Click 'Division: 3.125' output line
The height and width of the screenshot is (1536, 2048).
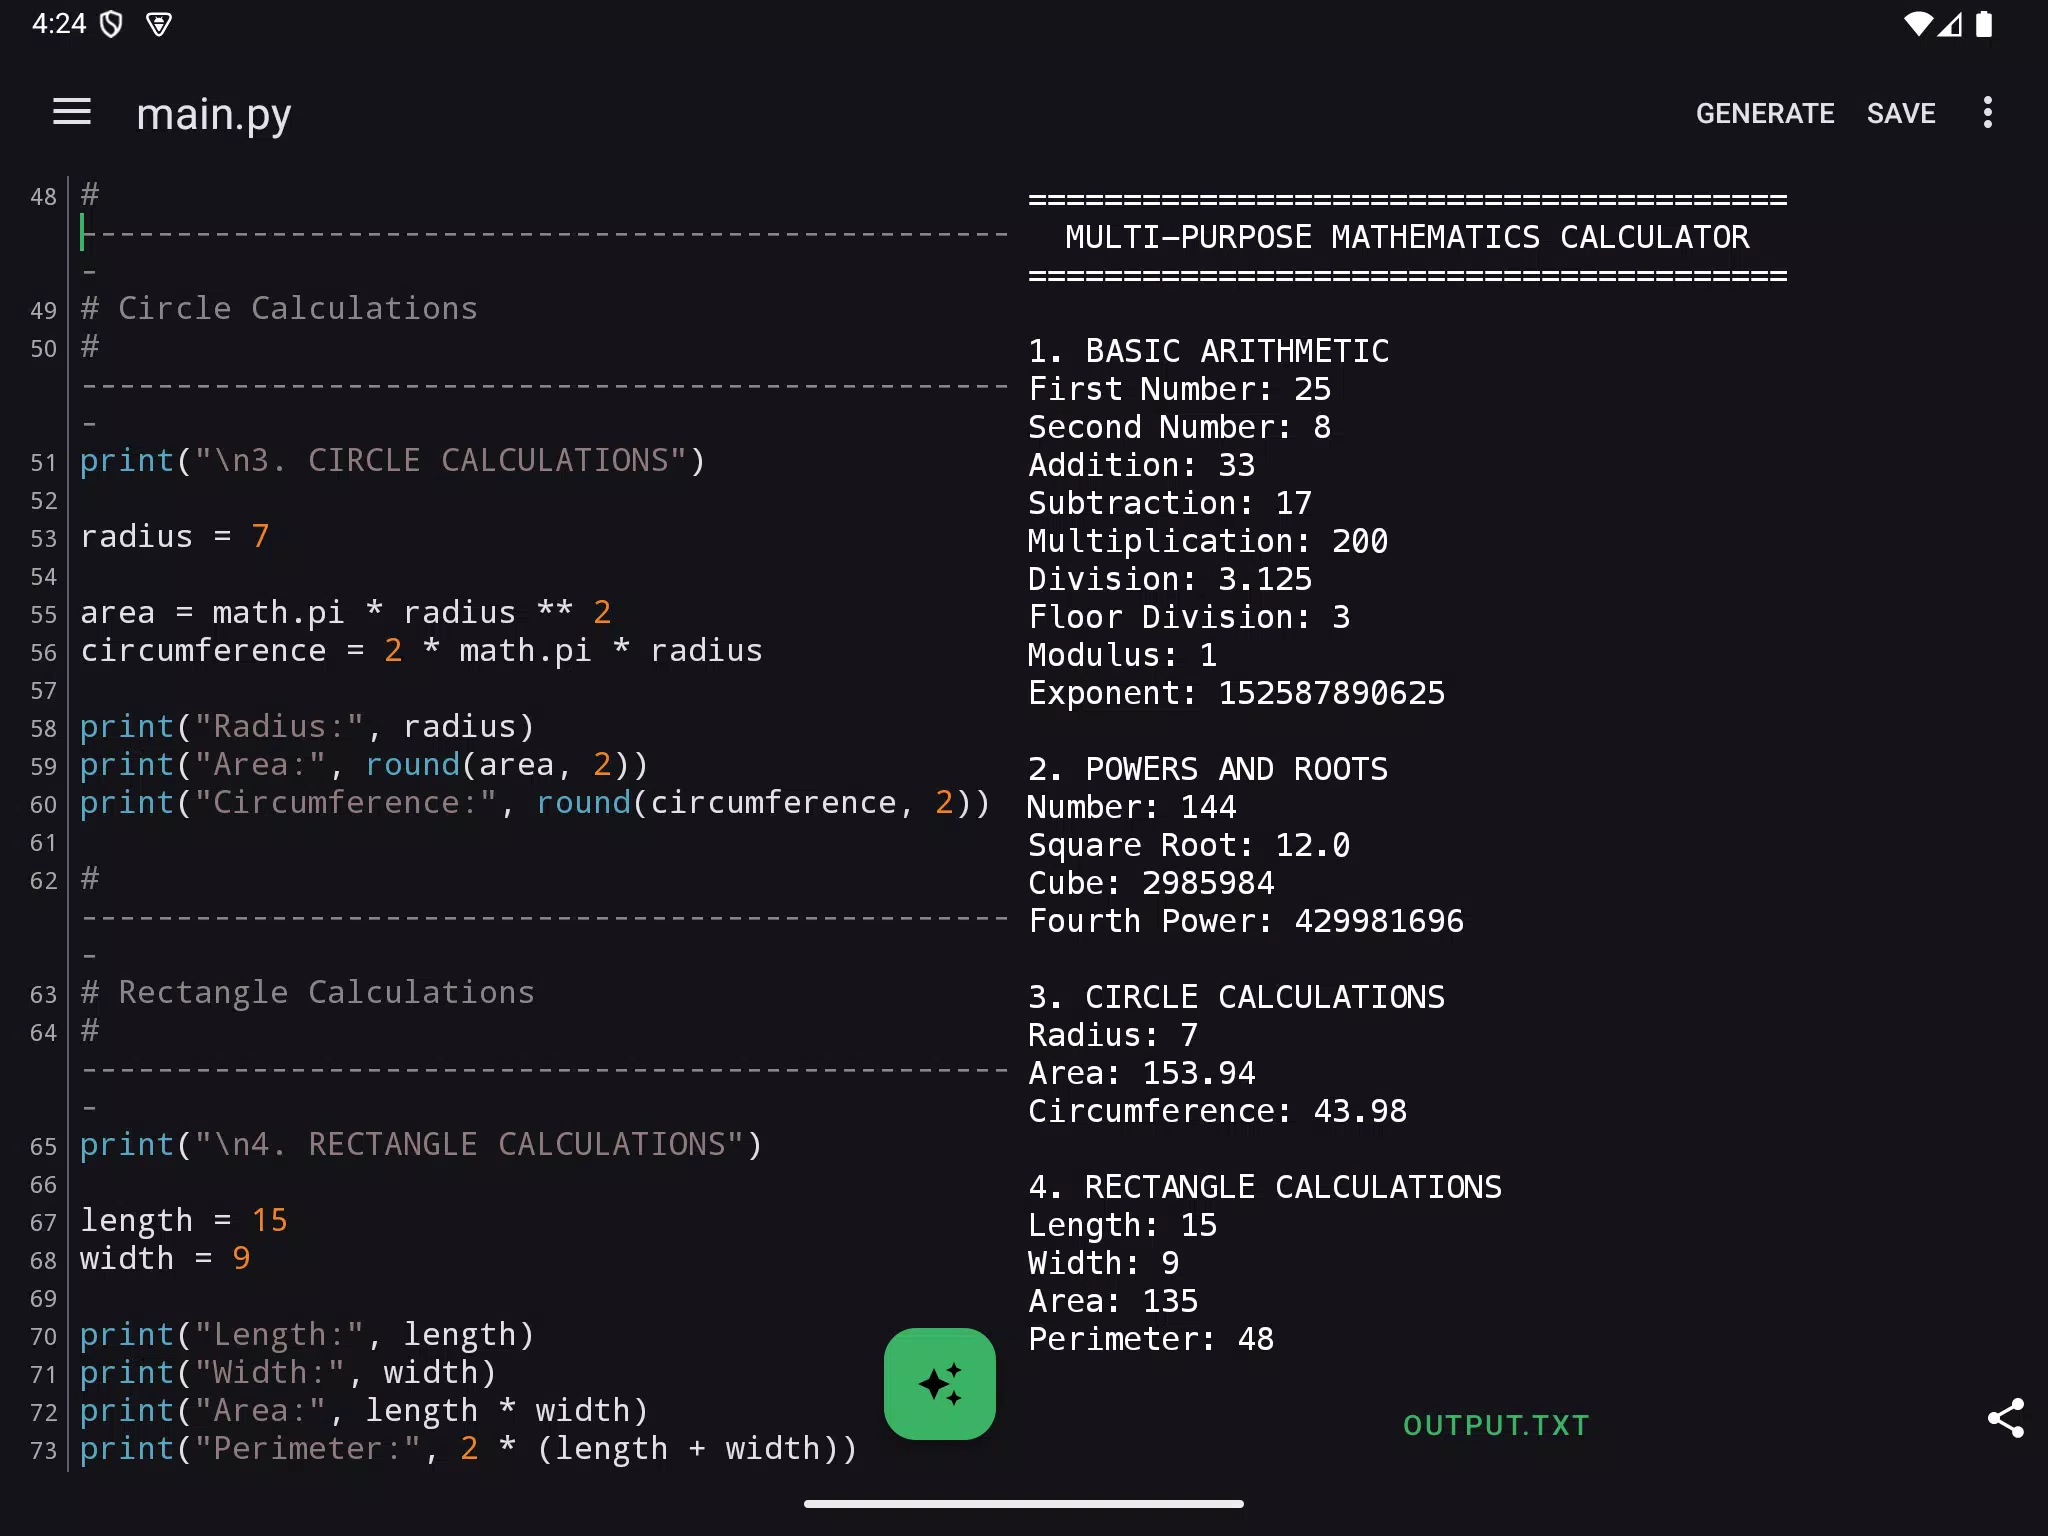(1170, 579)
